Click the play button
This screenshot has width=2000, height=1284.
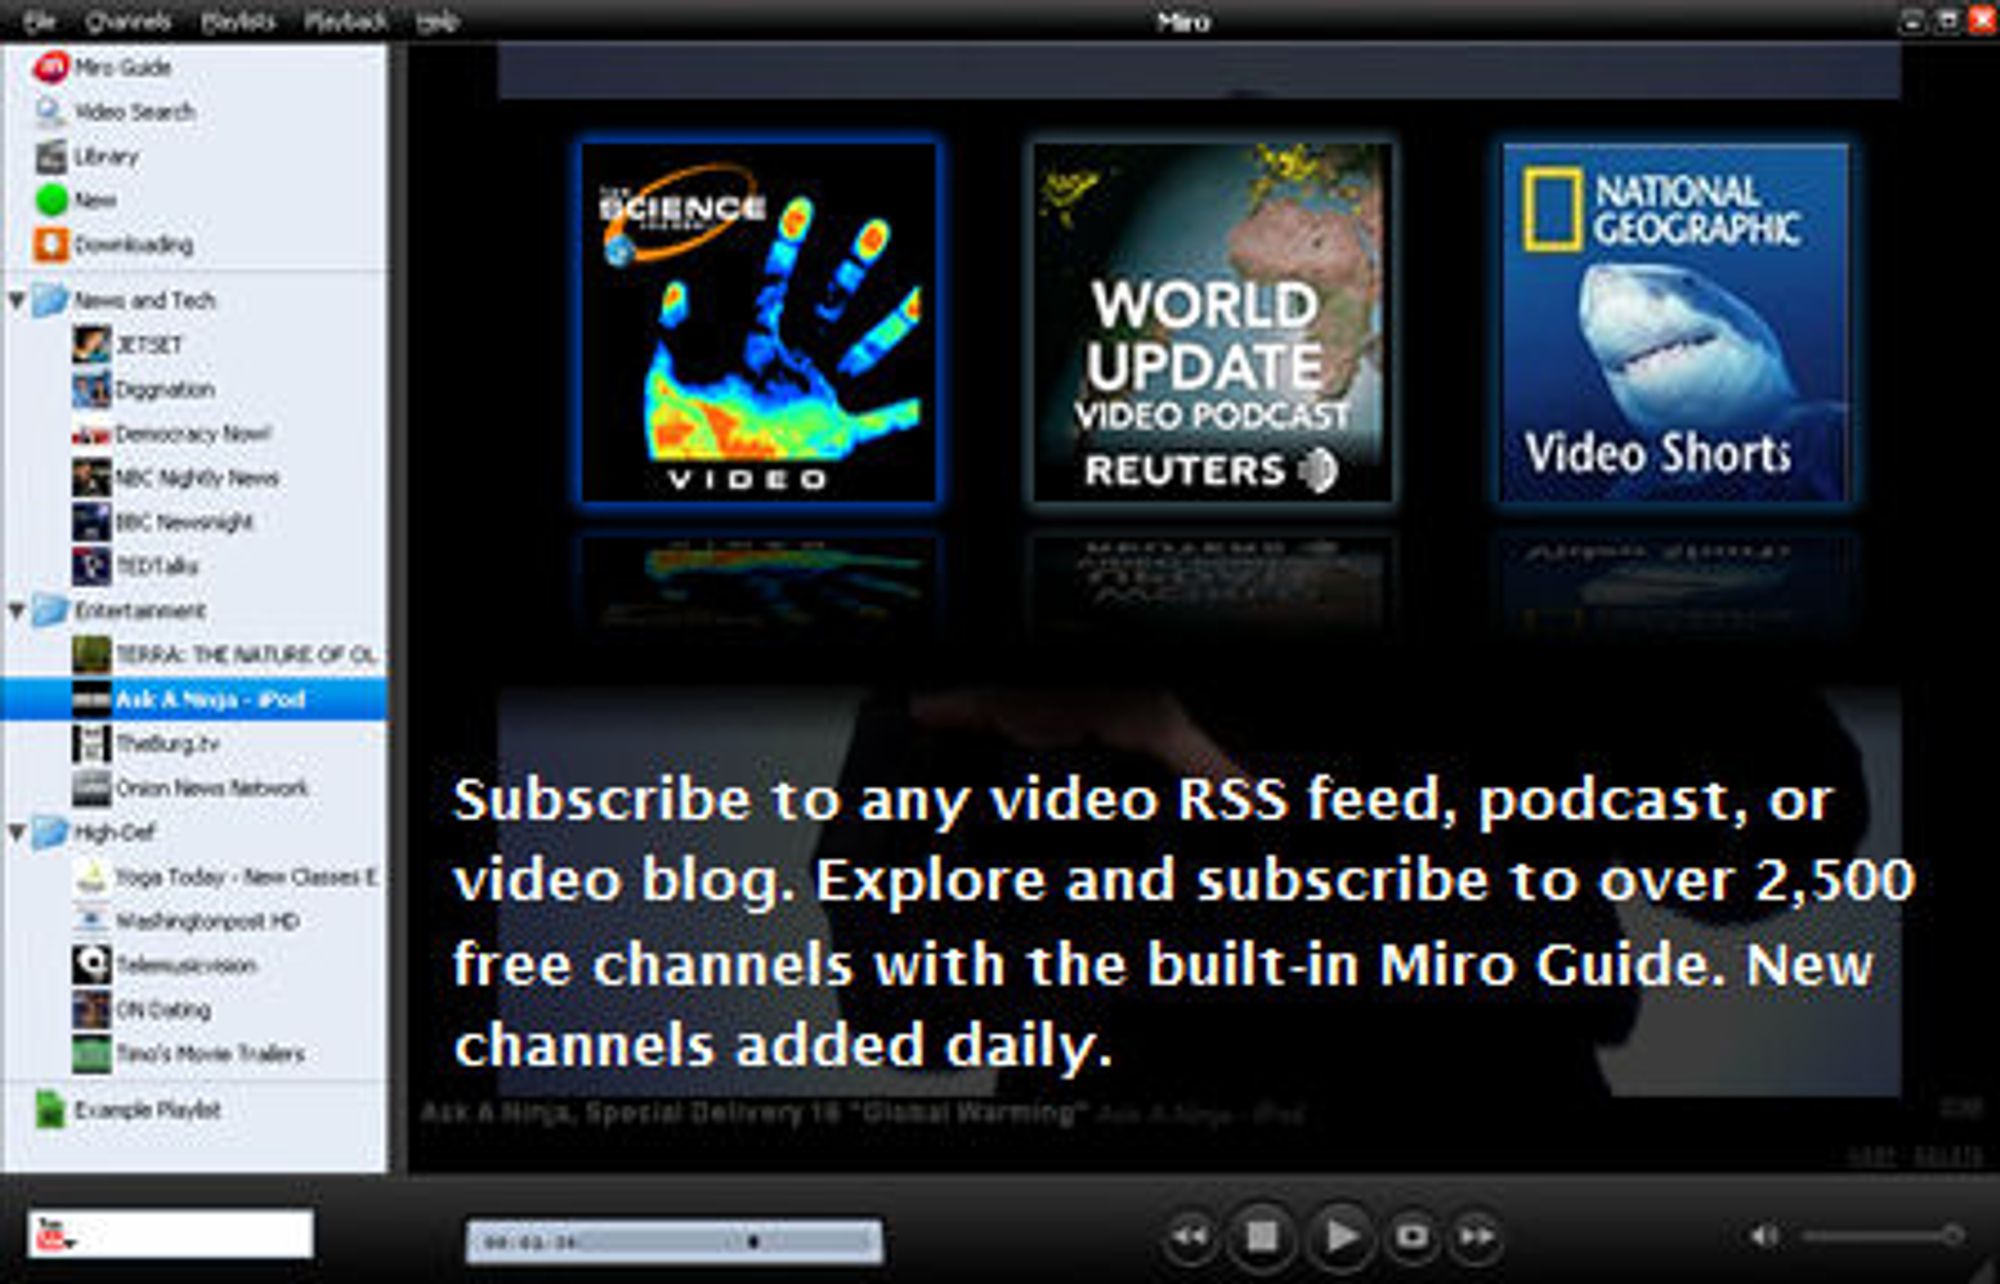click(x=1340, y=1237)
